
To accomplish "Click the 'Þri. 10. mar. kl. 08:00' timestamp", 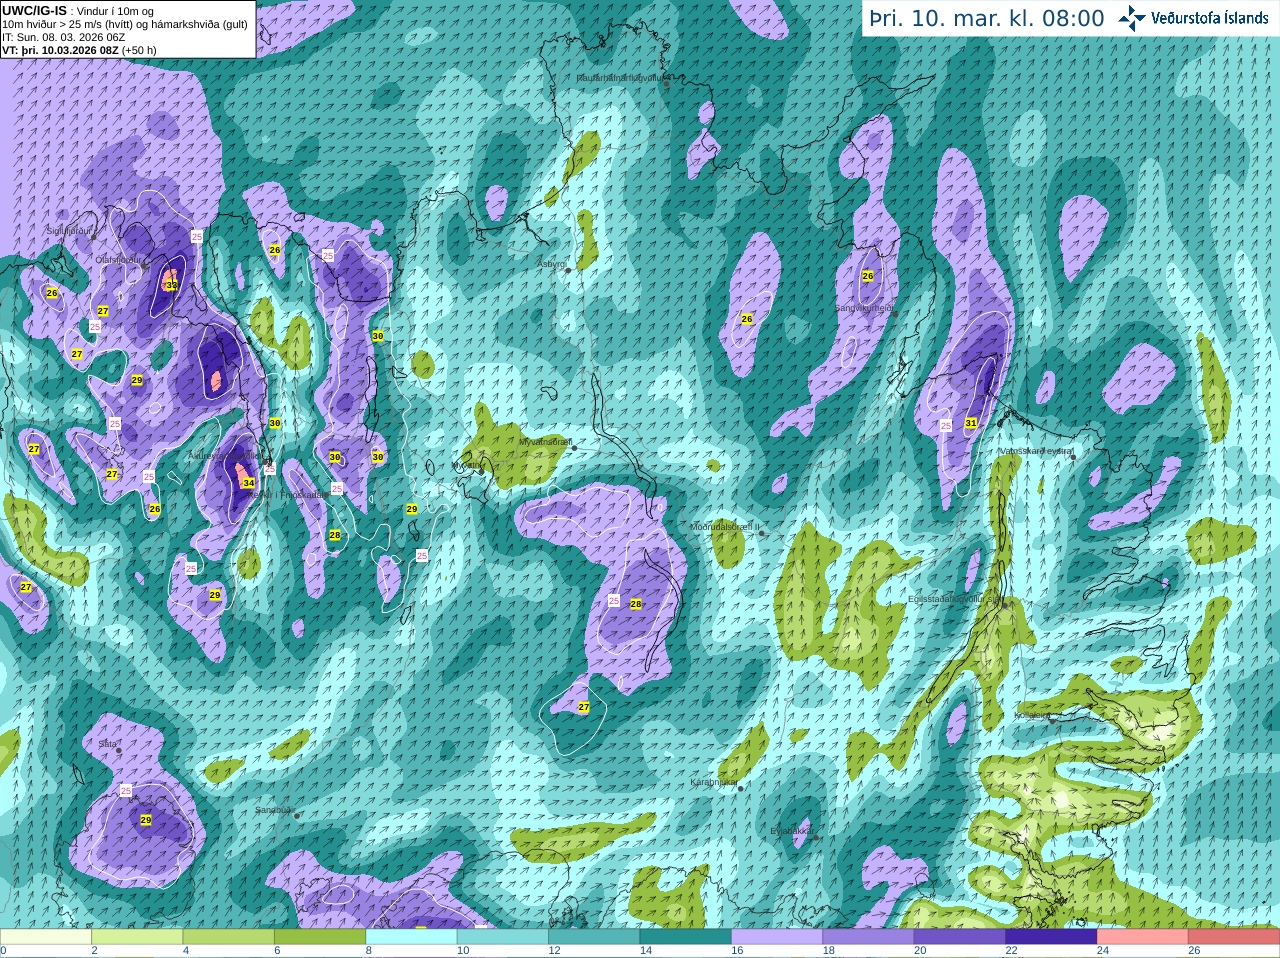I will pyautogui.click(x=986, y=19).
